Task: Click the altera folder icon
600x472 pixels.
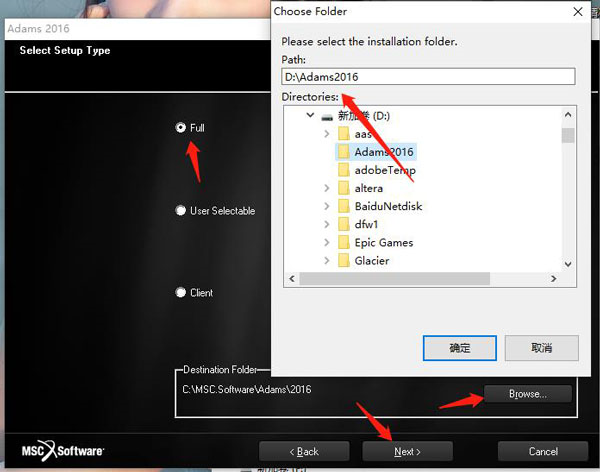Action: click(344, 188)
